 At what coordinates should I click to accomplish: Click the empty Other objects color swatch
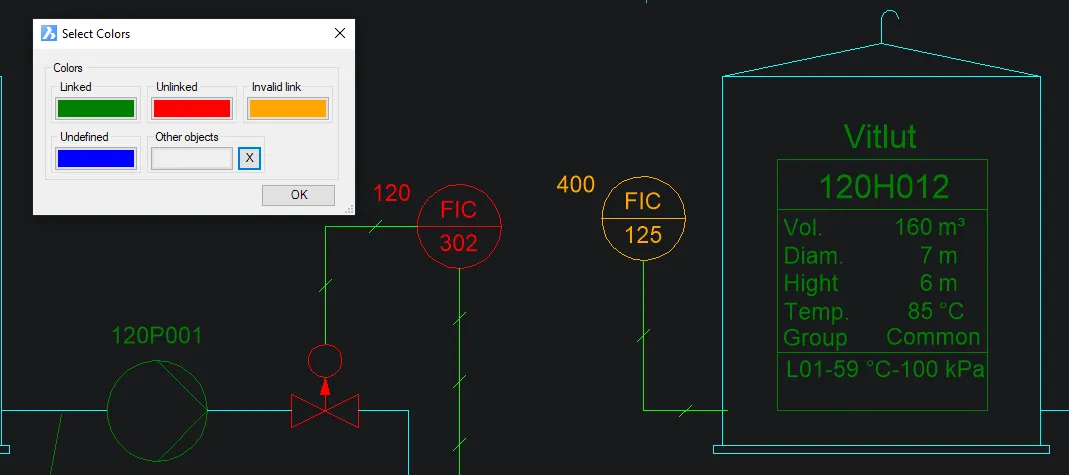pos(192,158)
